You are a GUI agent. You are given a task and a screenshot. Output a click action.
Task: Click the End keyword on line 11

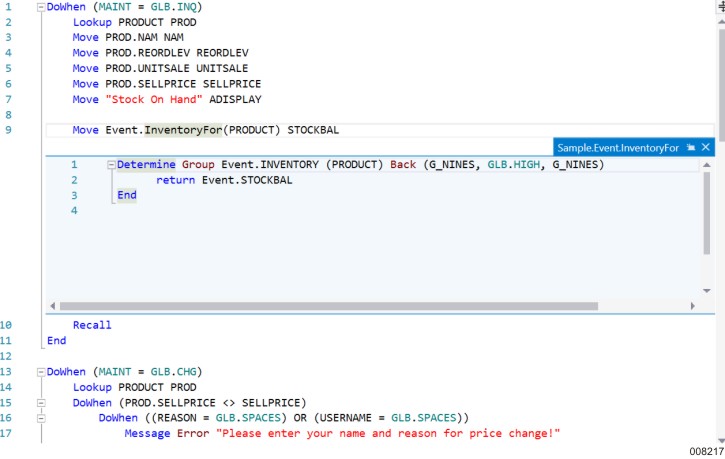[56, 341]
